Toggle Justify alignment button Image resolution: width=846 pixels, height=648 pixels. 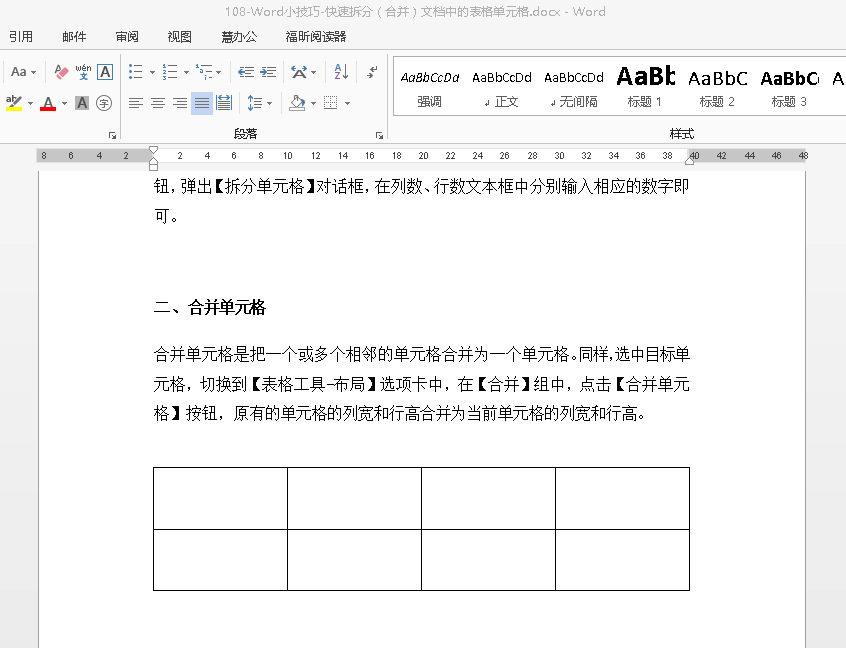pyautogui.click(x=202, y=103)
